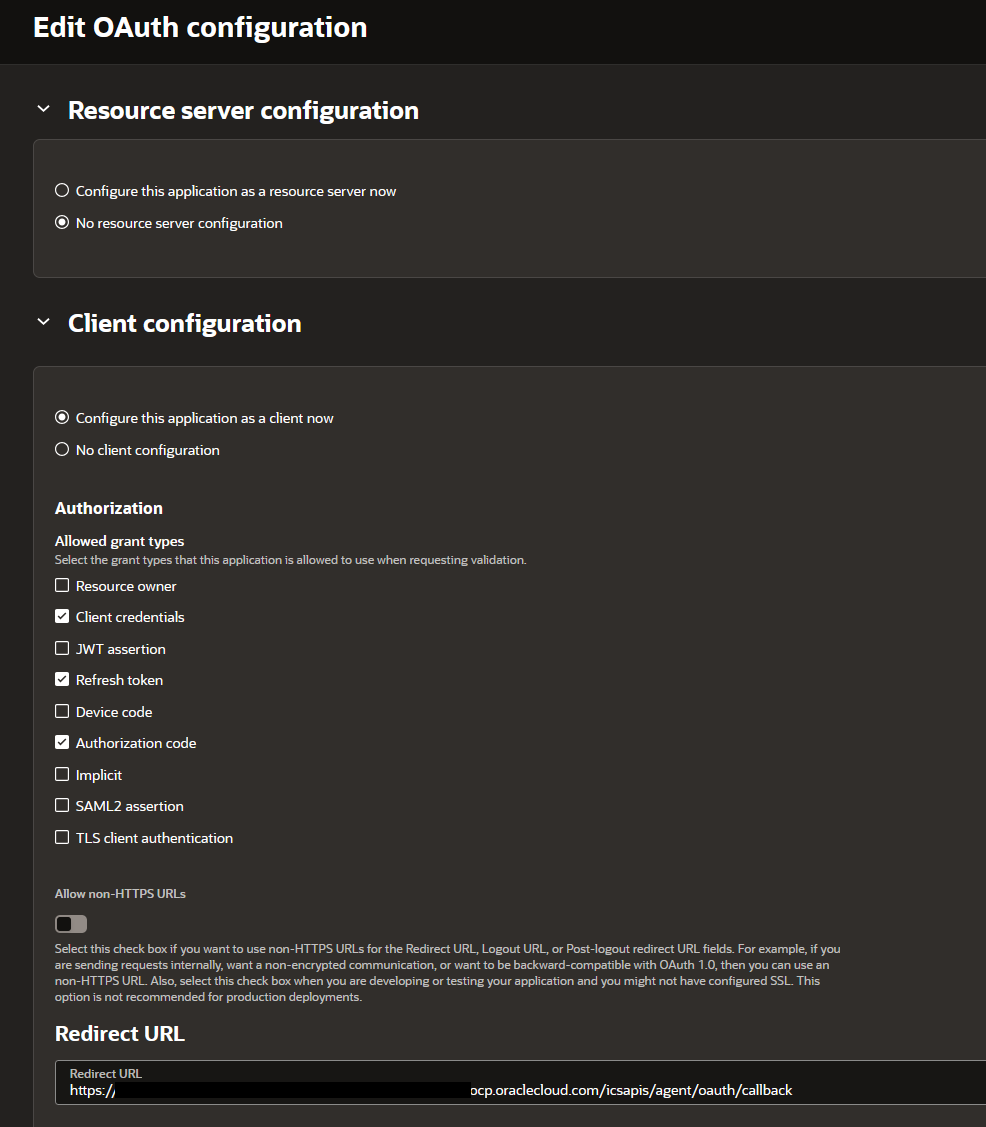Viewport: 986px width, 1127px height.
Task: Enable SAML2 assertion grant type
Action: pos(62,806)
